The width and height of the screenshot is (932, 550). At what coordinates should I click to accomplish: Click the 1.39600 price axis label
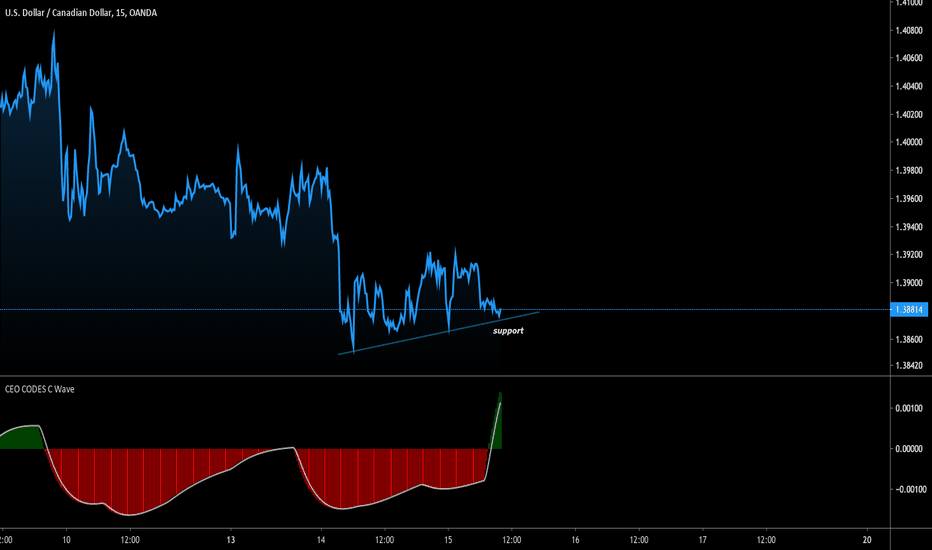909,199
